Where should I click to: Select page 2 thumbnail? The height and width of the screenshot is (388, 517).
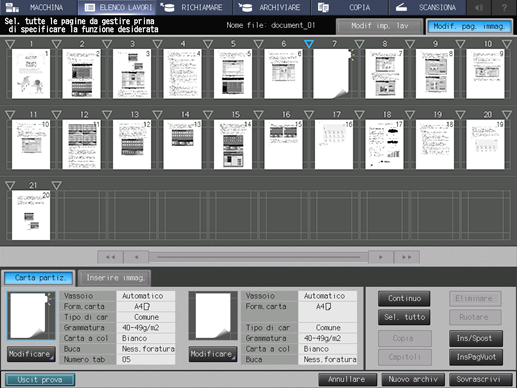point(81,74)
